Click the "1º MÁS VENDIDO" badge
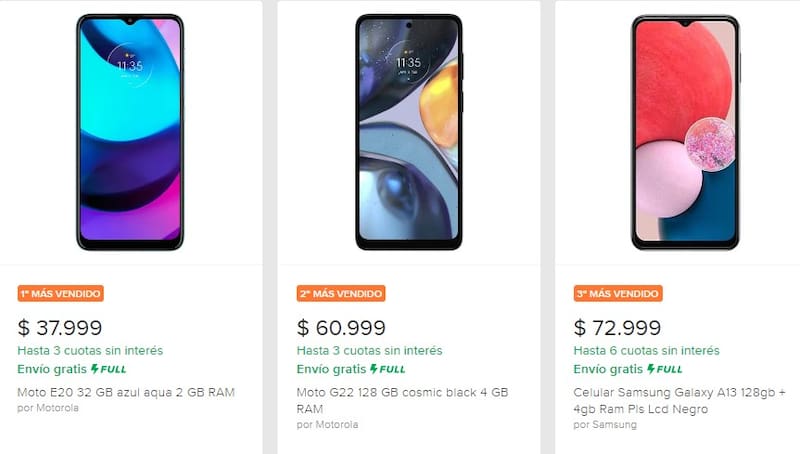 61,294
